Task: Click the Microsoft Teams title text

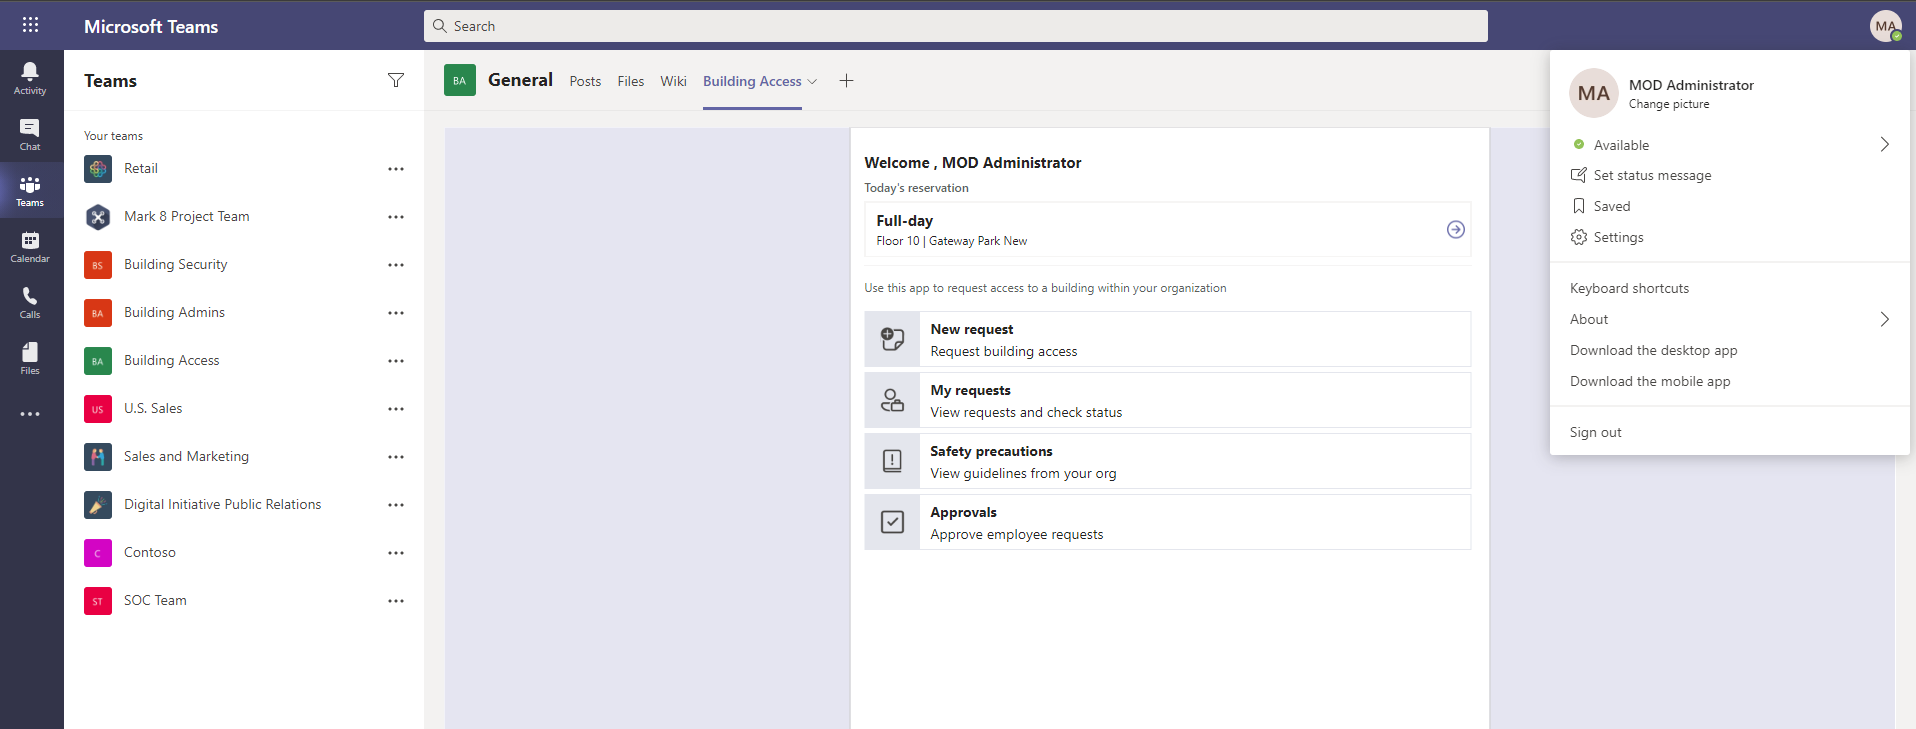Action: click(151, 26)
